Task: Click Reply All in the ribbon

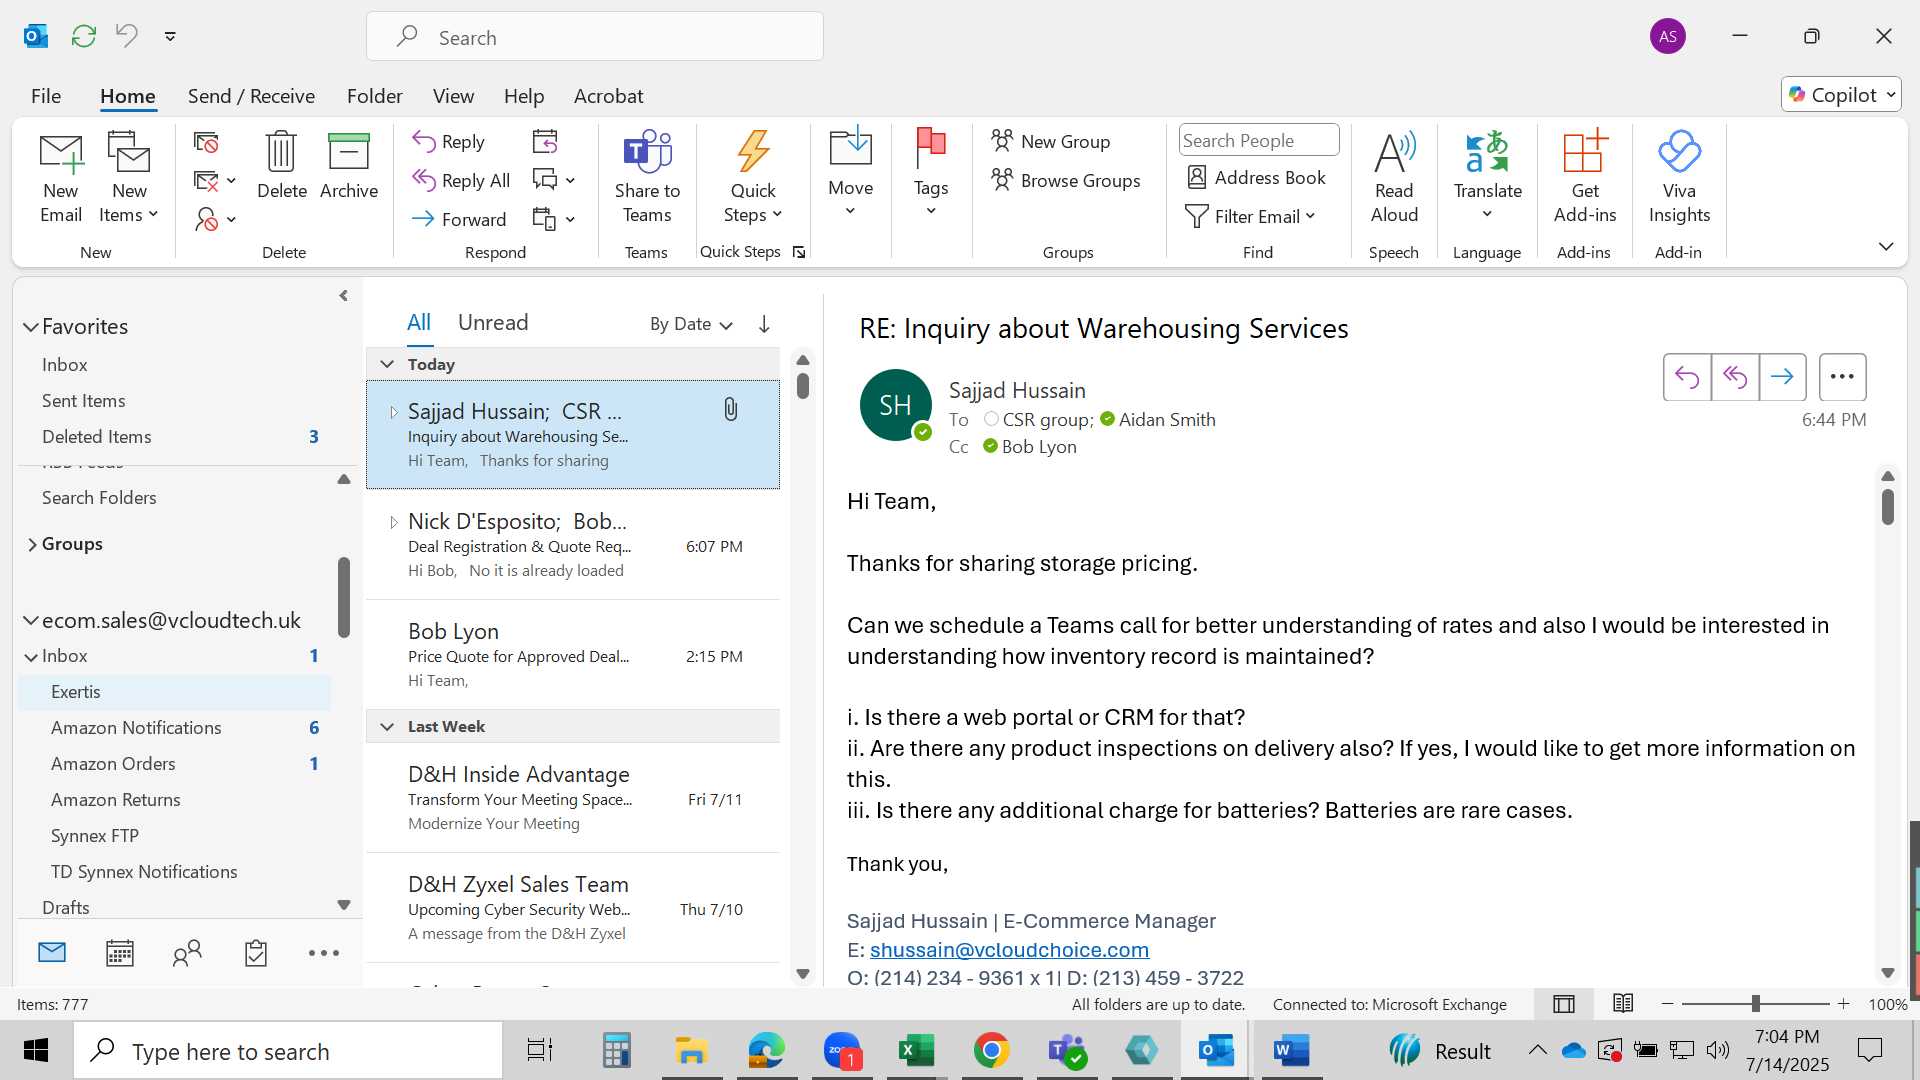Action: pyautogui.click(x=461, y=180)
